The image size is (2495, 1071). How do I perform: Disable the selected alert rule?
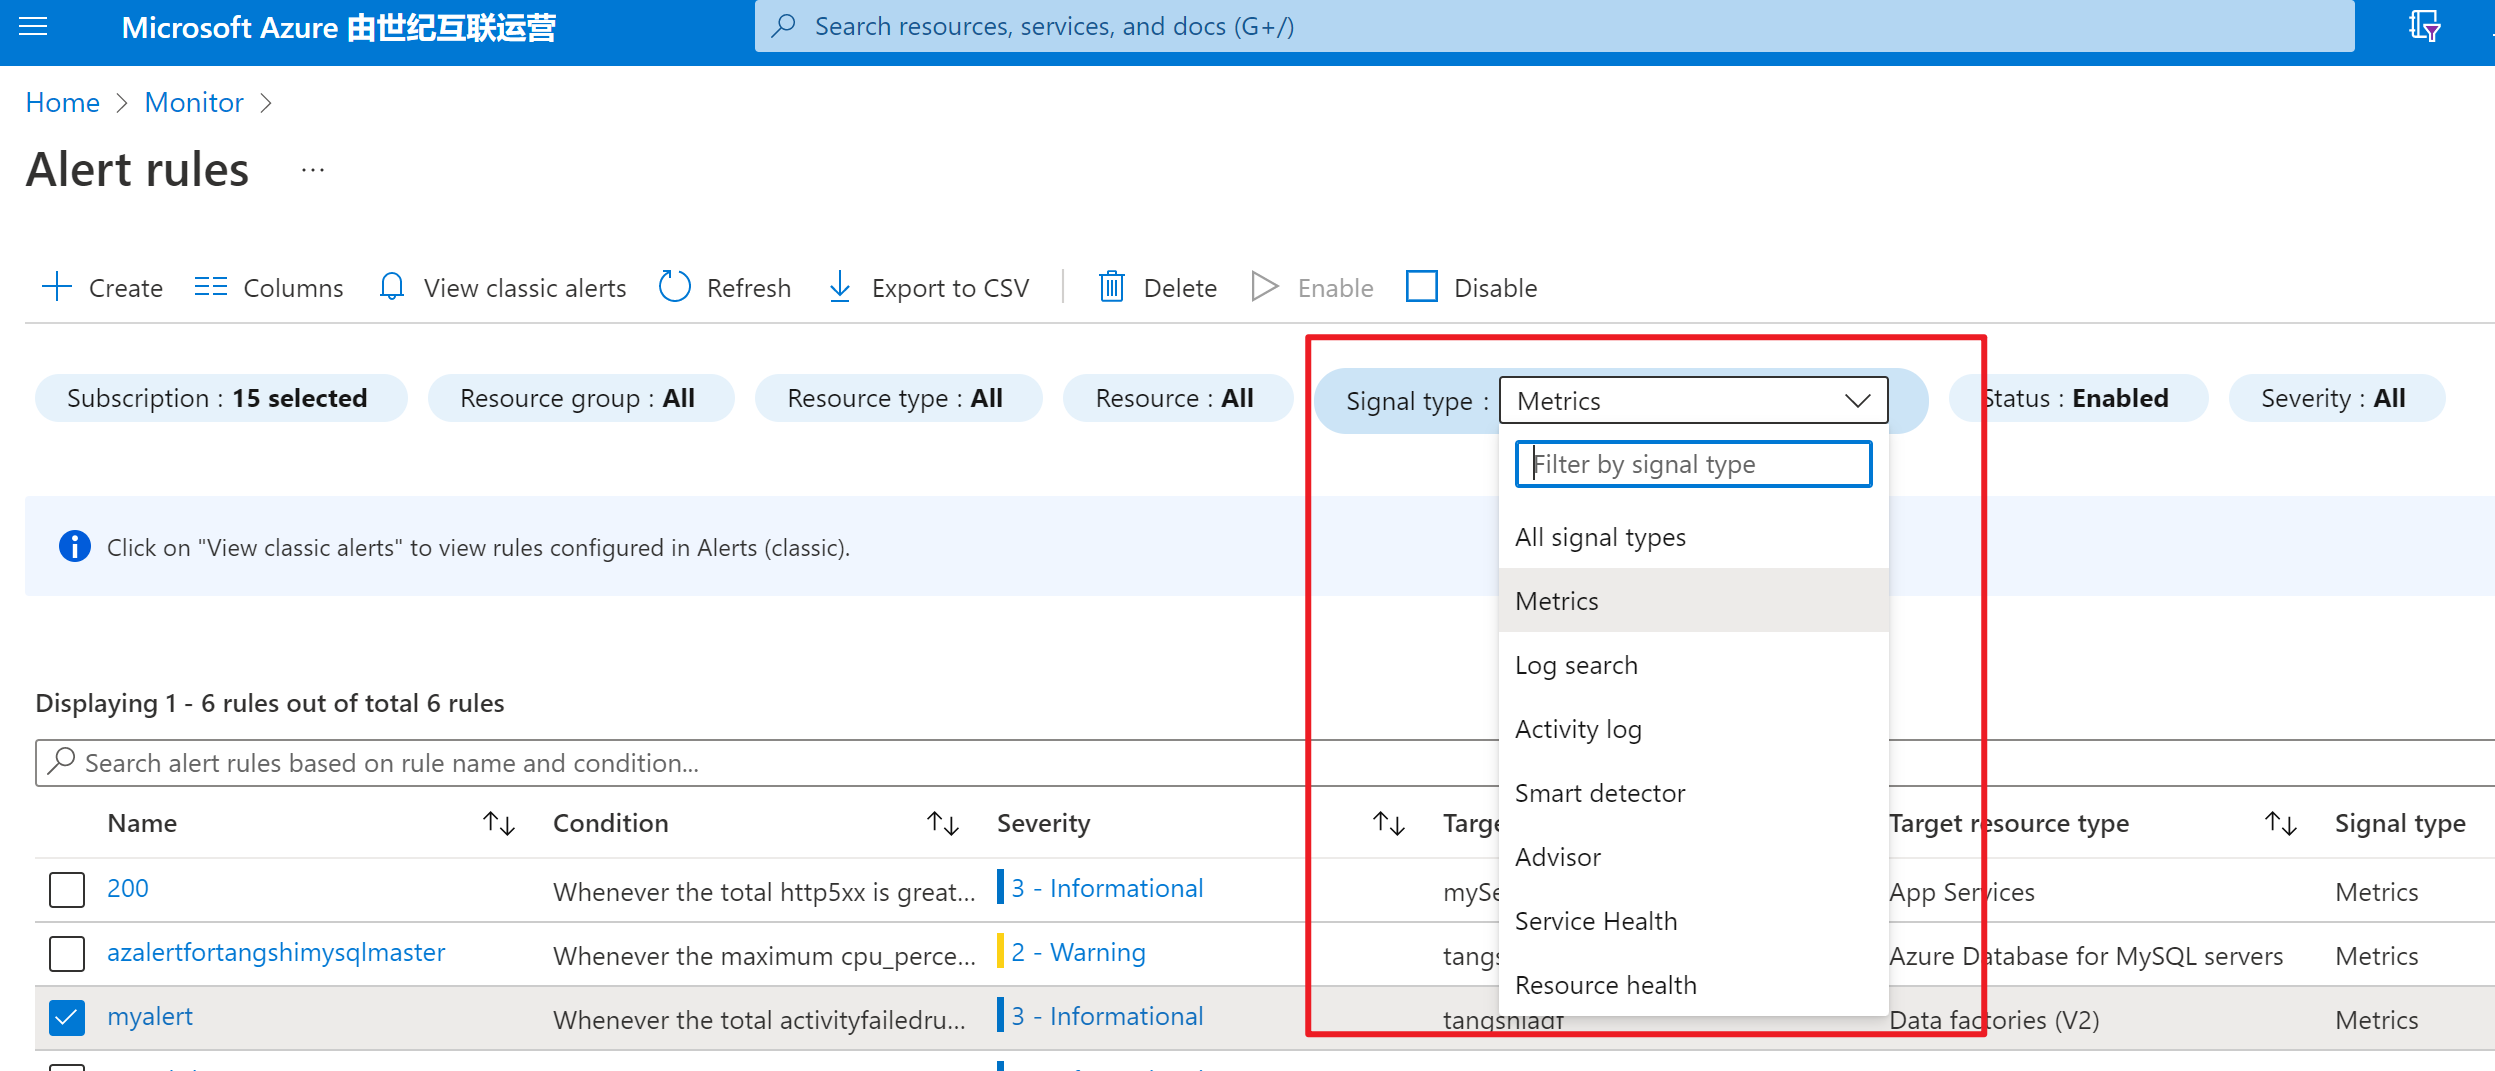[x=1472, y=287]
